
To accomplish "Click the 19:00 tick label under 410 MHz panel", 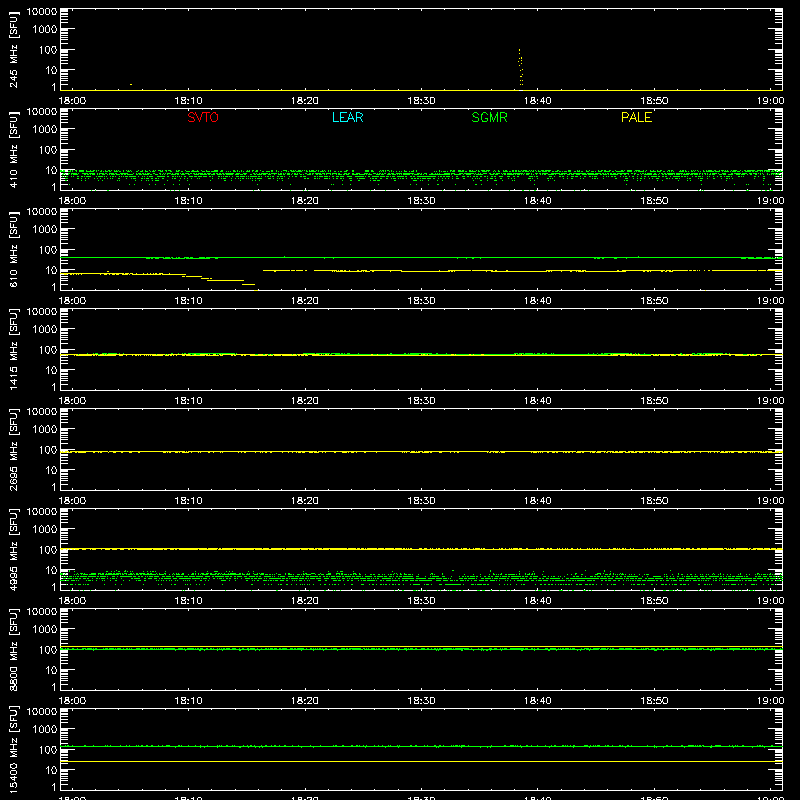I will click(x=770, y=201).
